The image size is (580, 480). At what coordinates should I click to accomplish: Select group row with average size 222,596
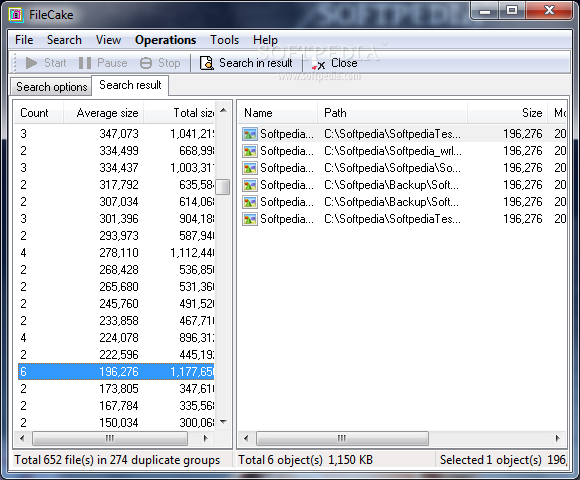pos(116,355)
